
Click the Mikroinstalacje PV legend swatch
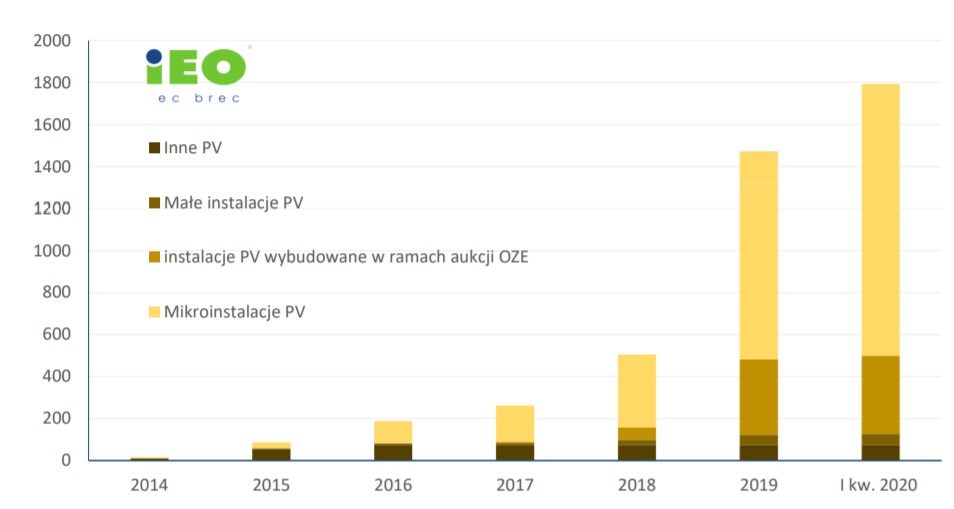(154, 312)
